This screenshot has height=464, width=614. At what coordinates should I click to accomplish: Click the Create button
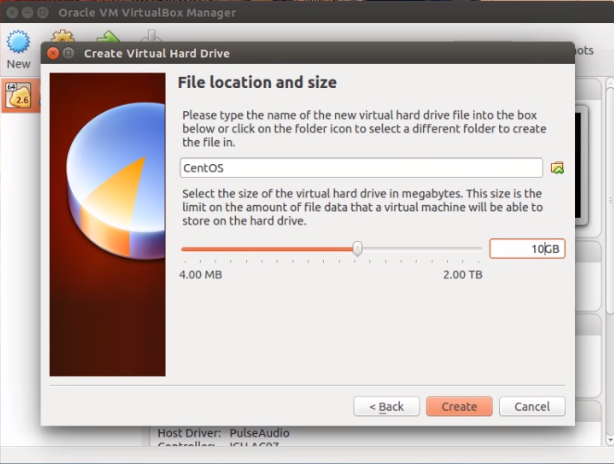(x=459, y=406)
